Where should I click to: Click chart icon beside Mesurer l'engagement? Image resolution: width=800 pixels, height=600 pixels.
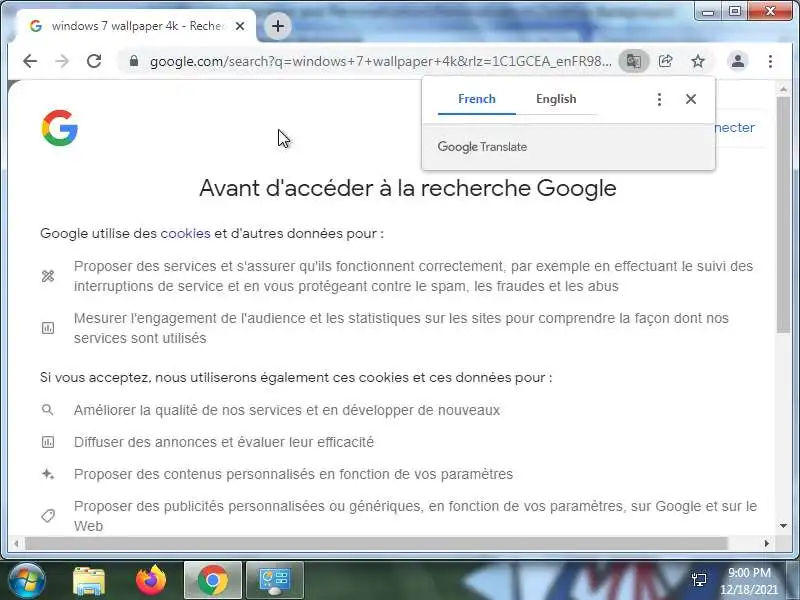tap(48, 328)
